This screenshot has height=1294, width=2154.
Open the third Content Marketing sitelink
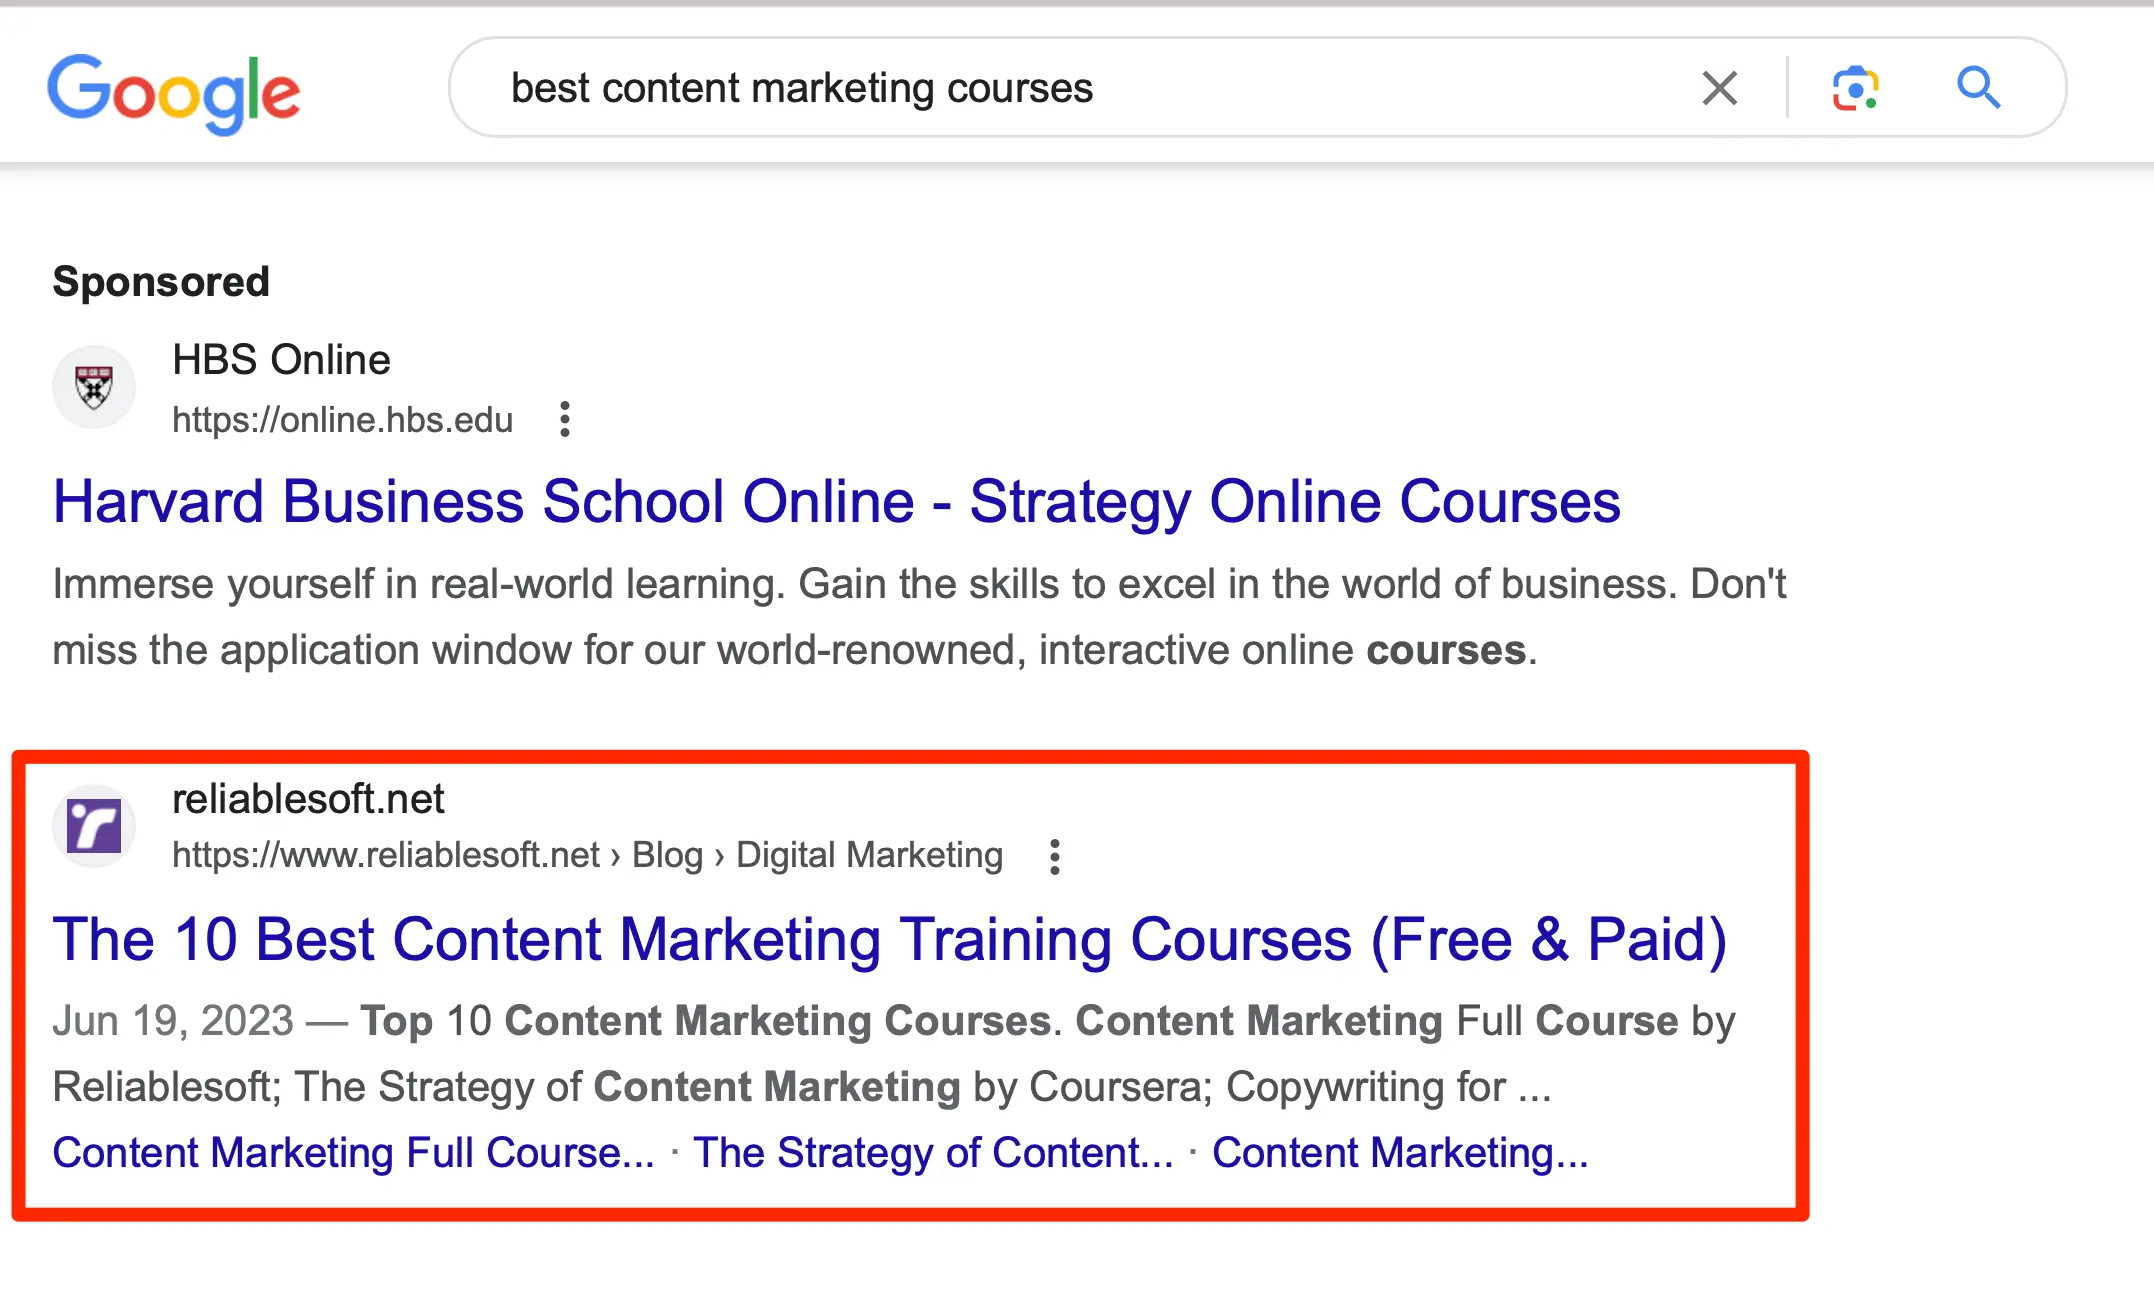click(x=1399, y=1153)
